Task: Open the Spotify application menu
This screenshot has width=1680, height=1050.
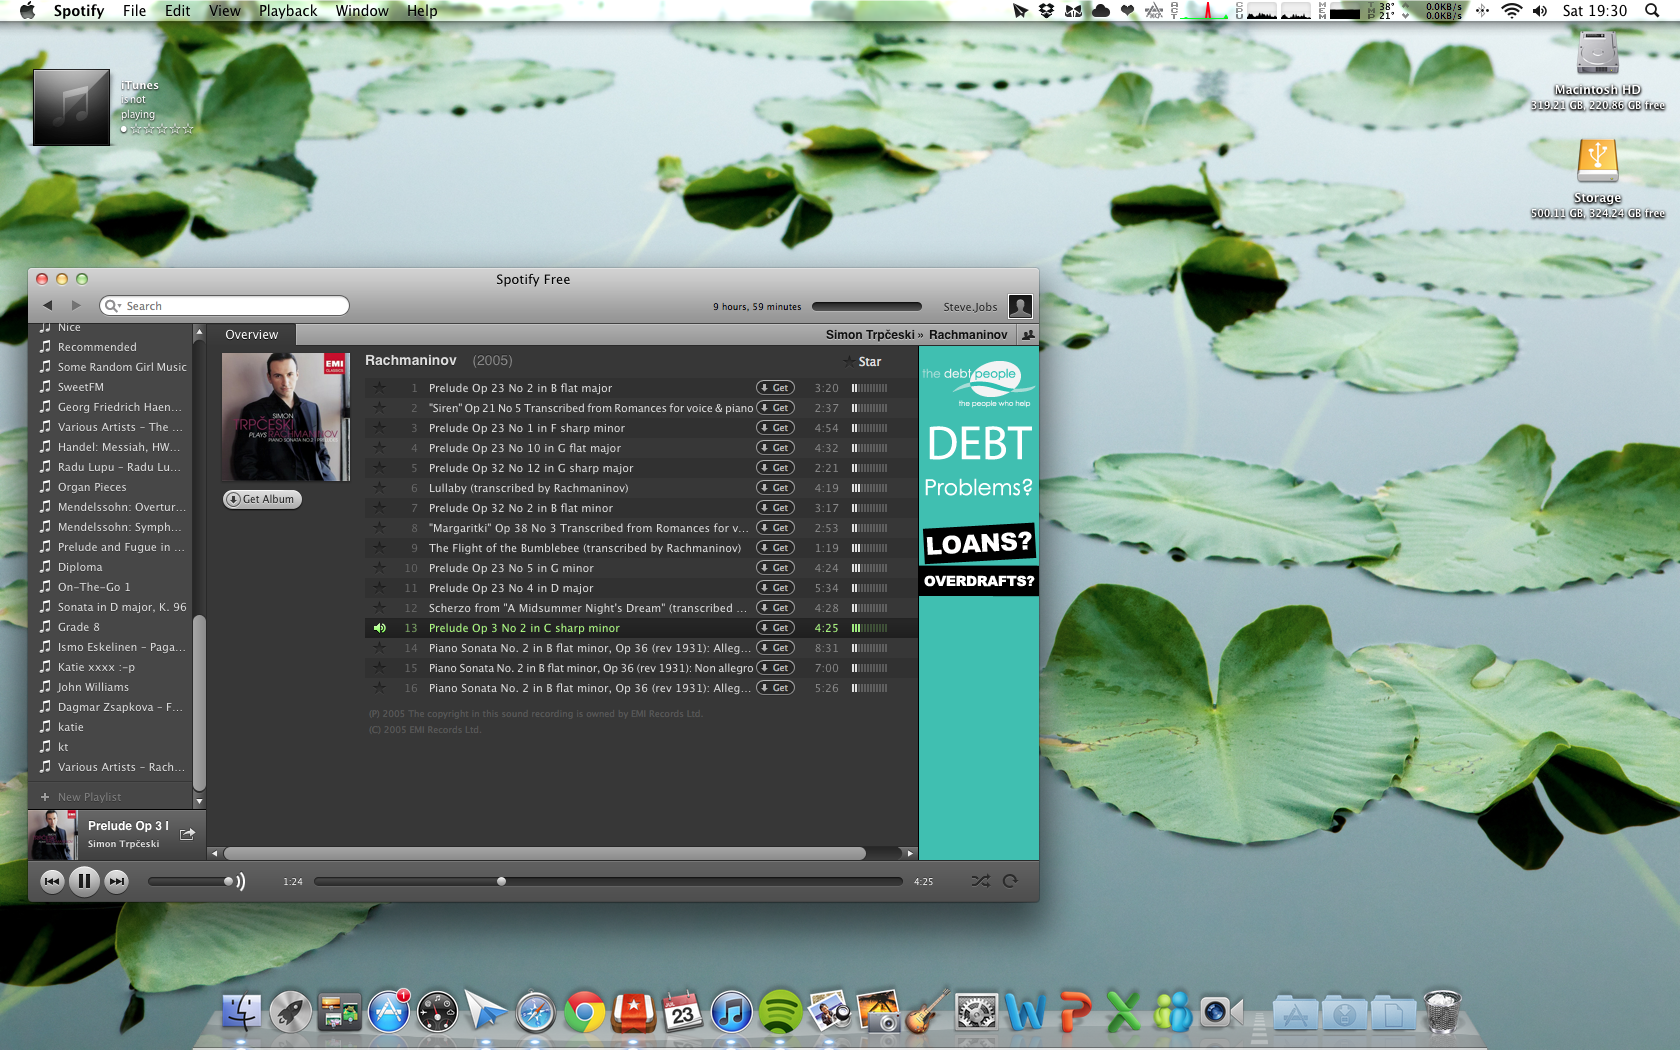Action: point(79,11)
